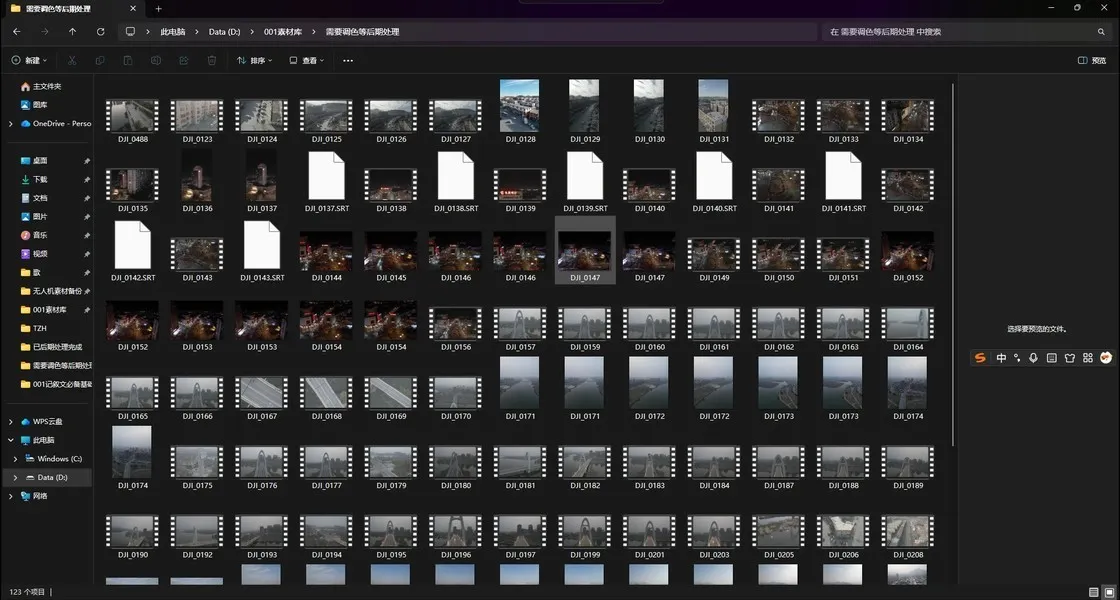
Task: Open the 排序 (Sort) dropdown menu
Action: pos(255,61)
